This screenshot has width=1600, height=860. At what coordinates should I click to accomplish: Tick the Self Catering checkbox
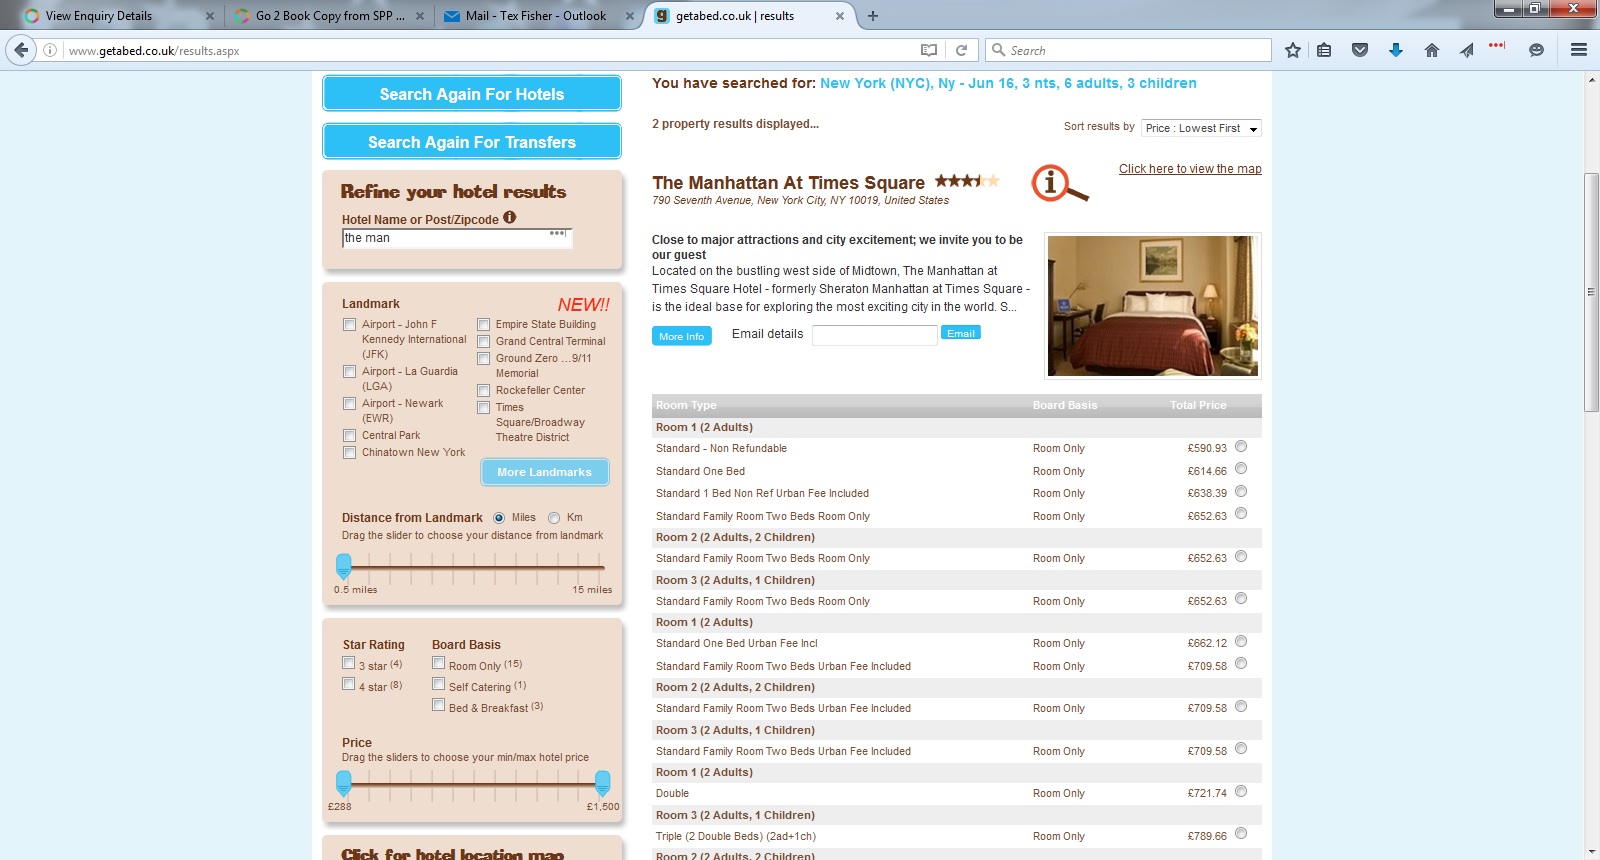pyautogui.click(x=438, y=684)
